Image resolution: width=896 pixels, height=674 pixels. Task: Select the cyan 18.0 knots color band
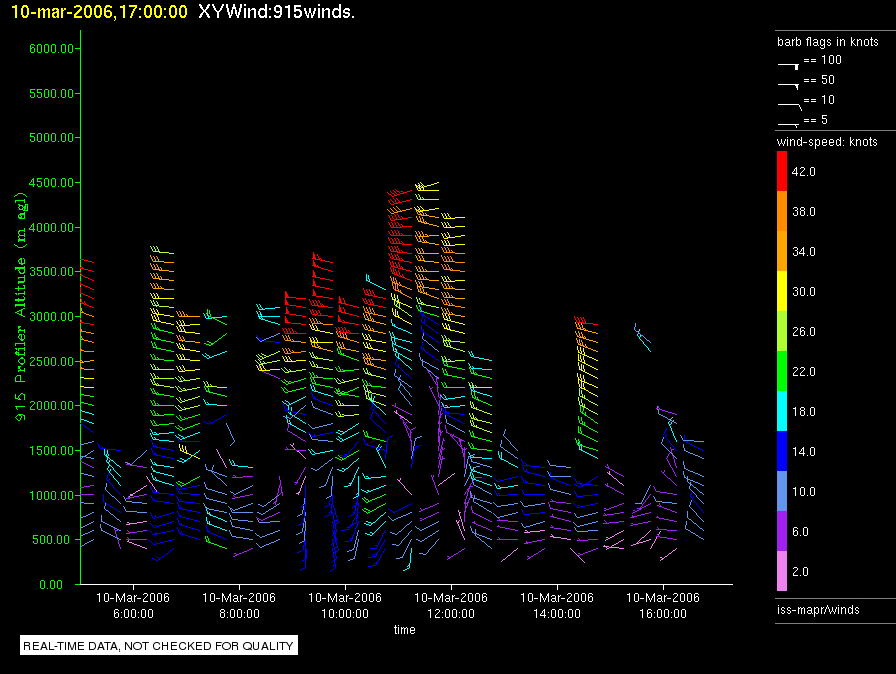point(783,411)
